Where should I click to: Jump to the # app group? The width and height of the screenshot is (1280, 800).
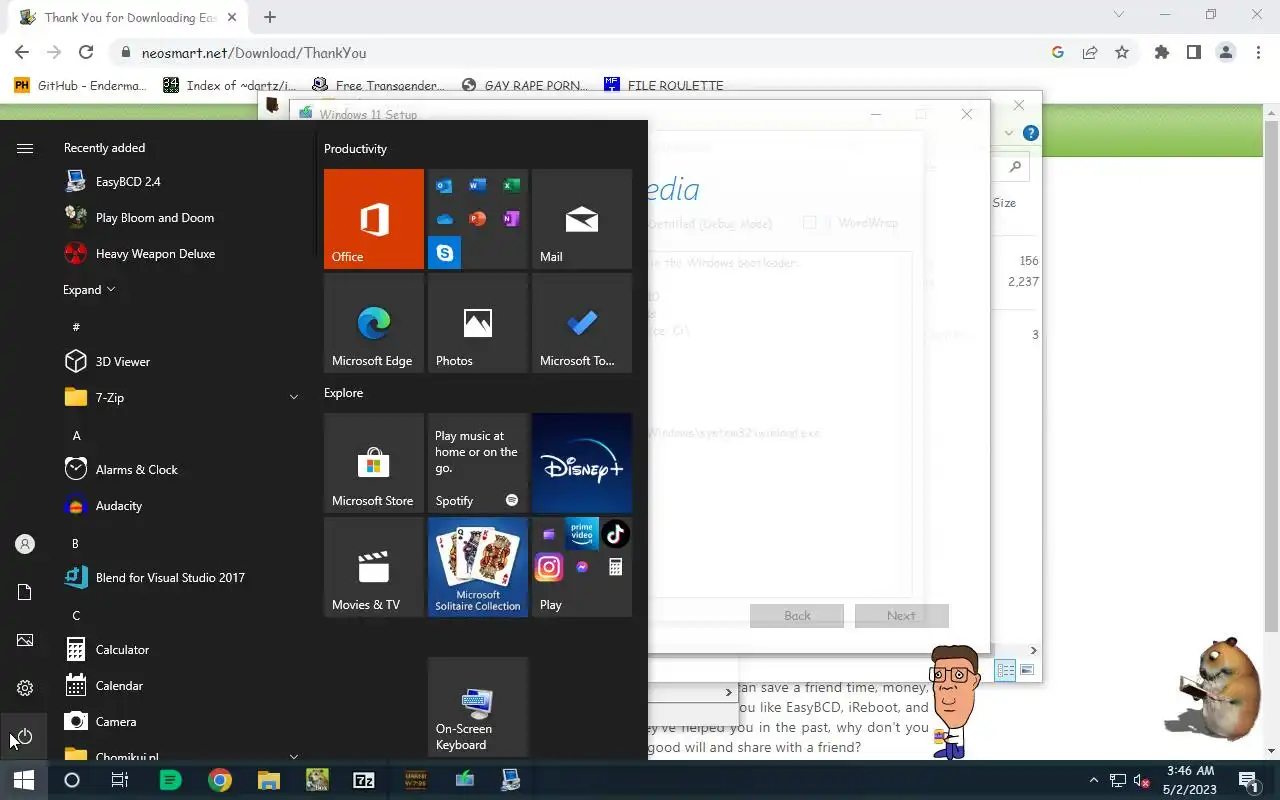[x=76, y=327]
